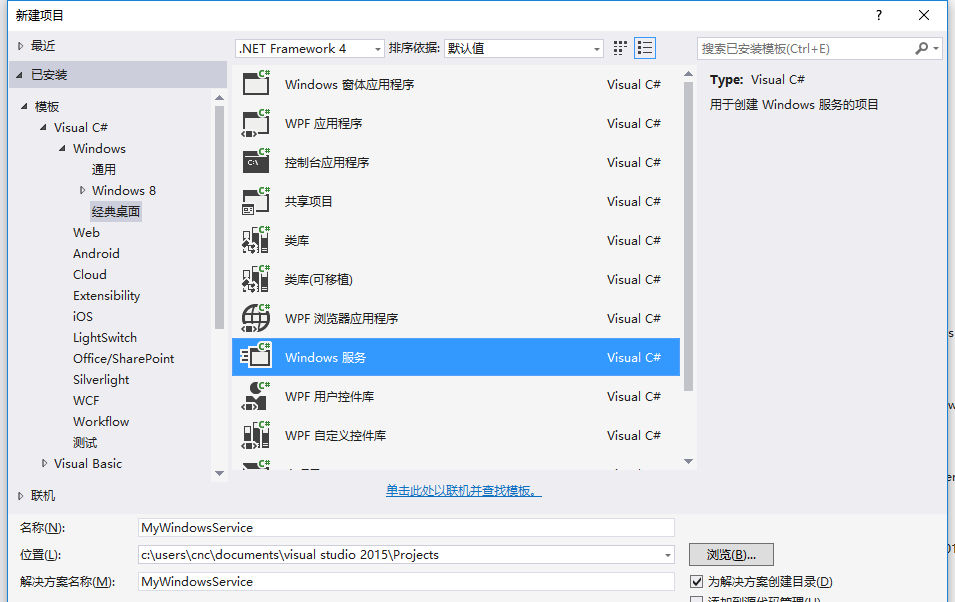Collapse the Visual C# tree node
The width and height of the screenshot is (955, 602).
[43, 127]
